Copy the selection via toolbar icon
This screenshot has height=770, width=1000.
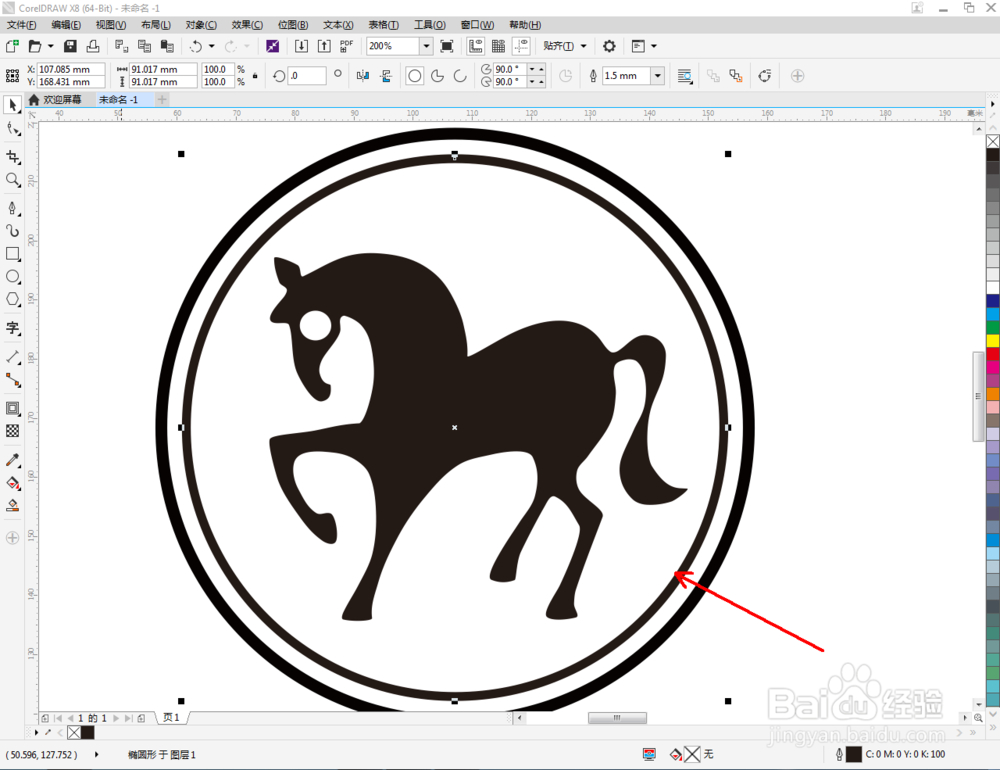click(145, 46)
